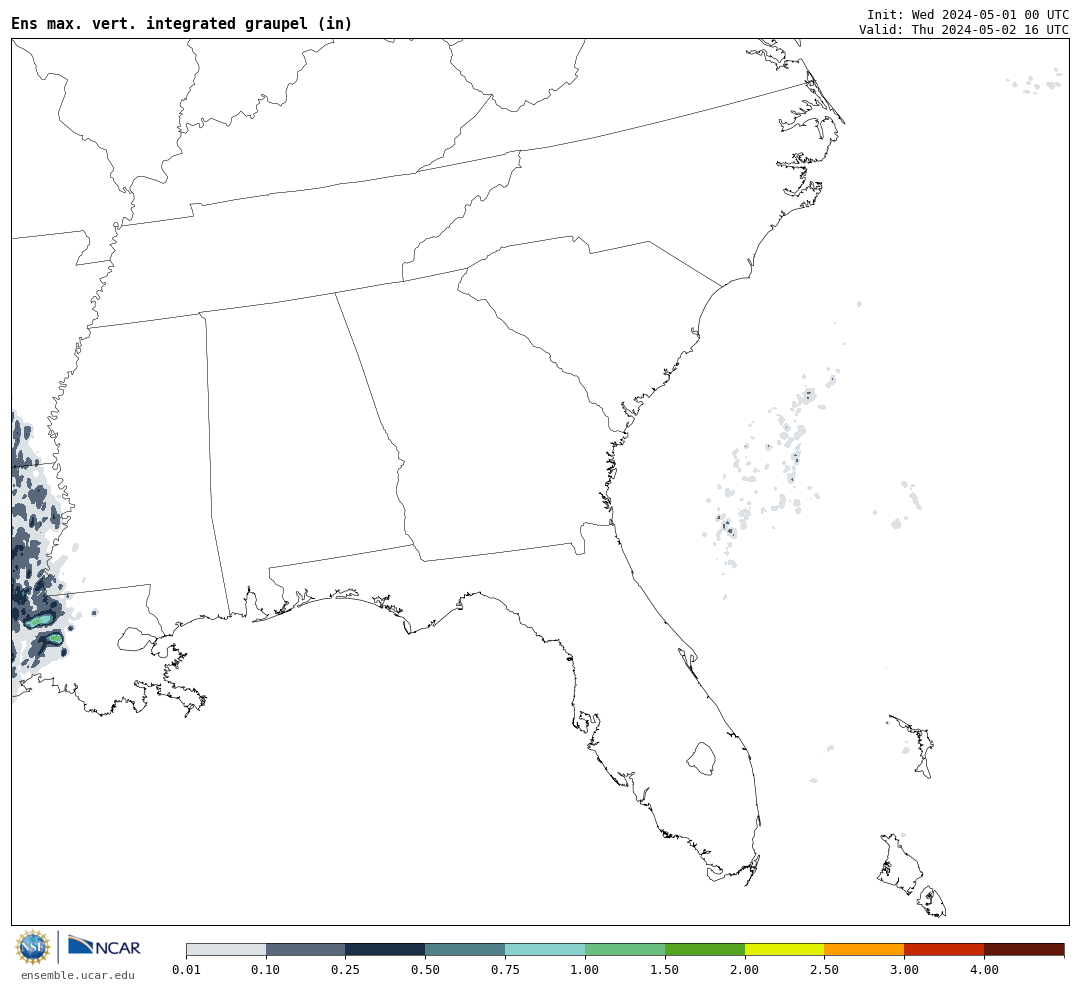Click the 1.50 colorbar label
1080x988 pixels.
click(665, 969)
